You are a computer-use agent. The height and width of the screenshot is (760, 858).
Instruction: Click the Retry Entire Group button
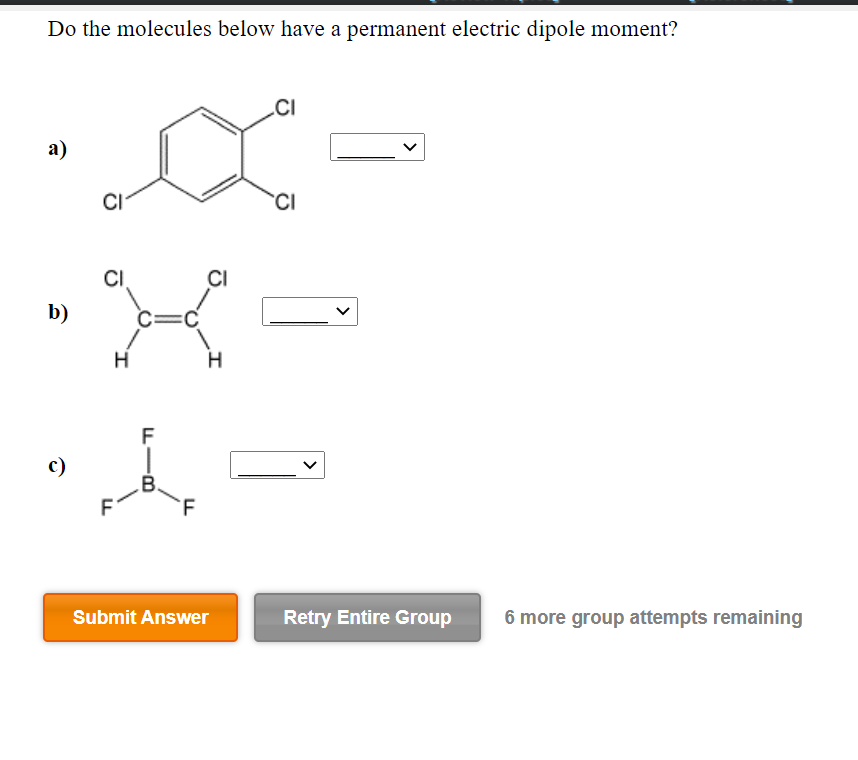click(366, 617)
